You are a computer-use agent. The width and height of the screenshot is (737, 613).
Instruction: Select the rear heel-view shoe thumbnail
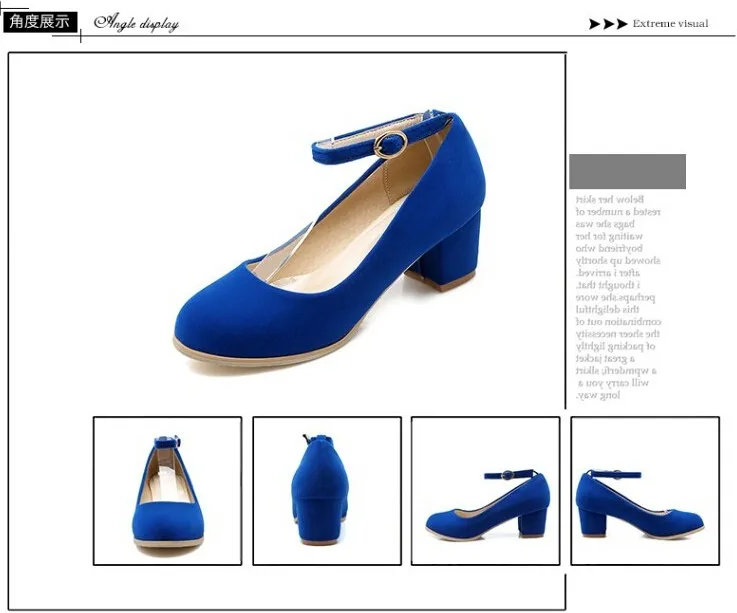pos(327,491)
